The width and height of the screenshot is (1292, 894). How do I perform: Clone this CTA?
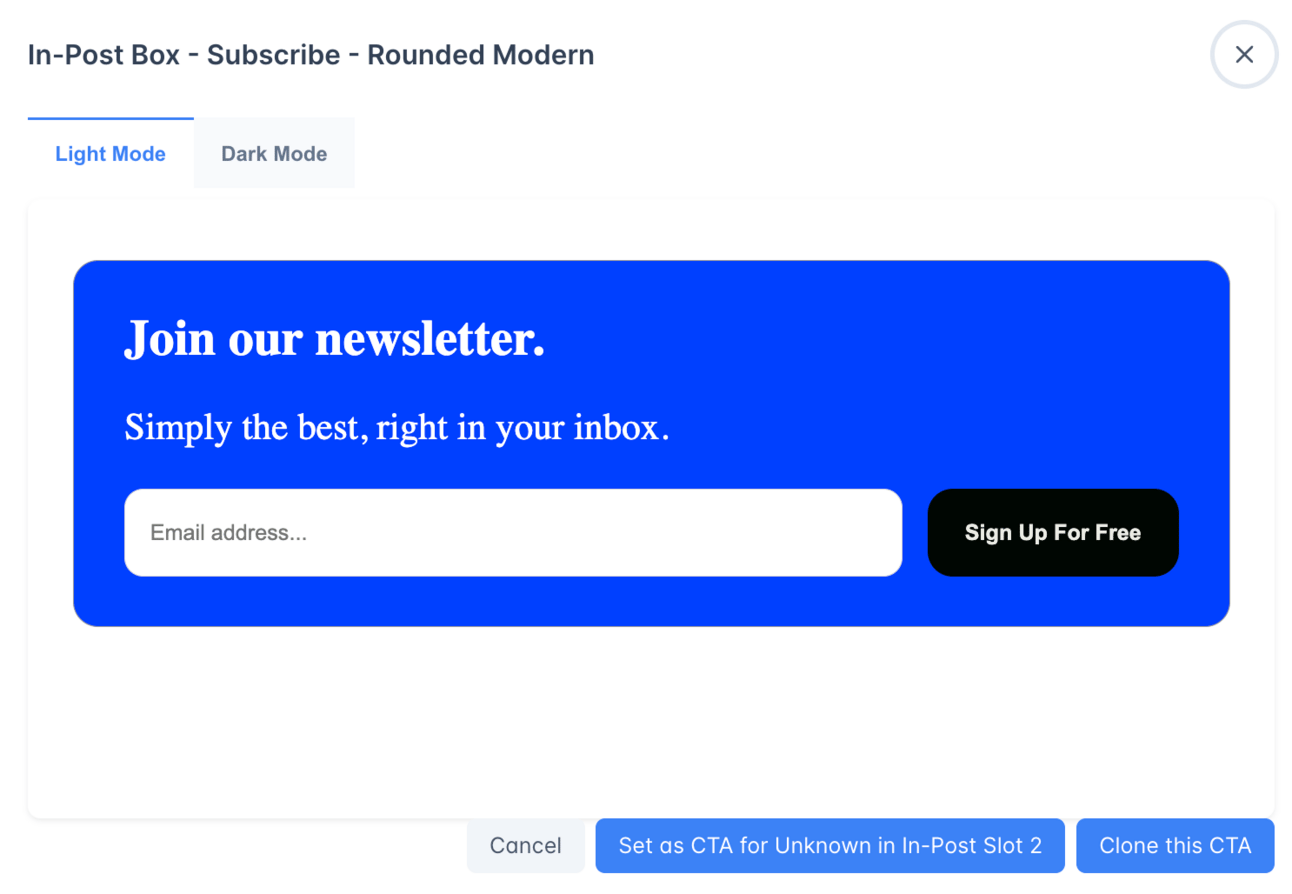click(x=1174, y=846)
